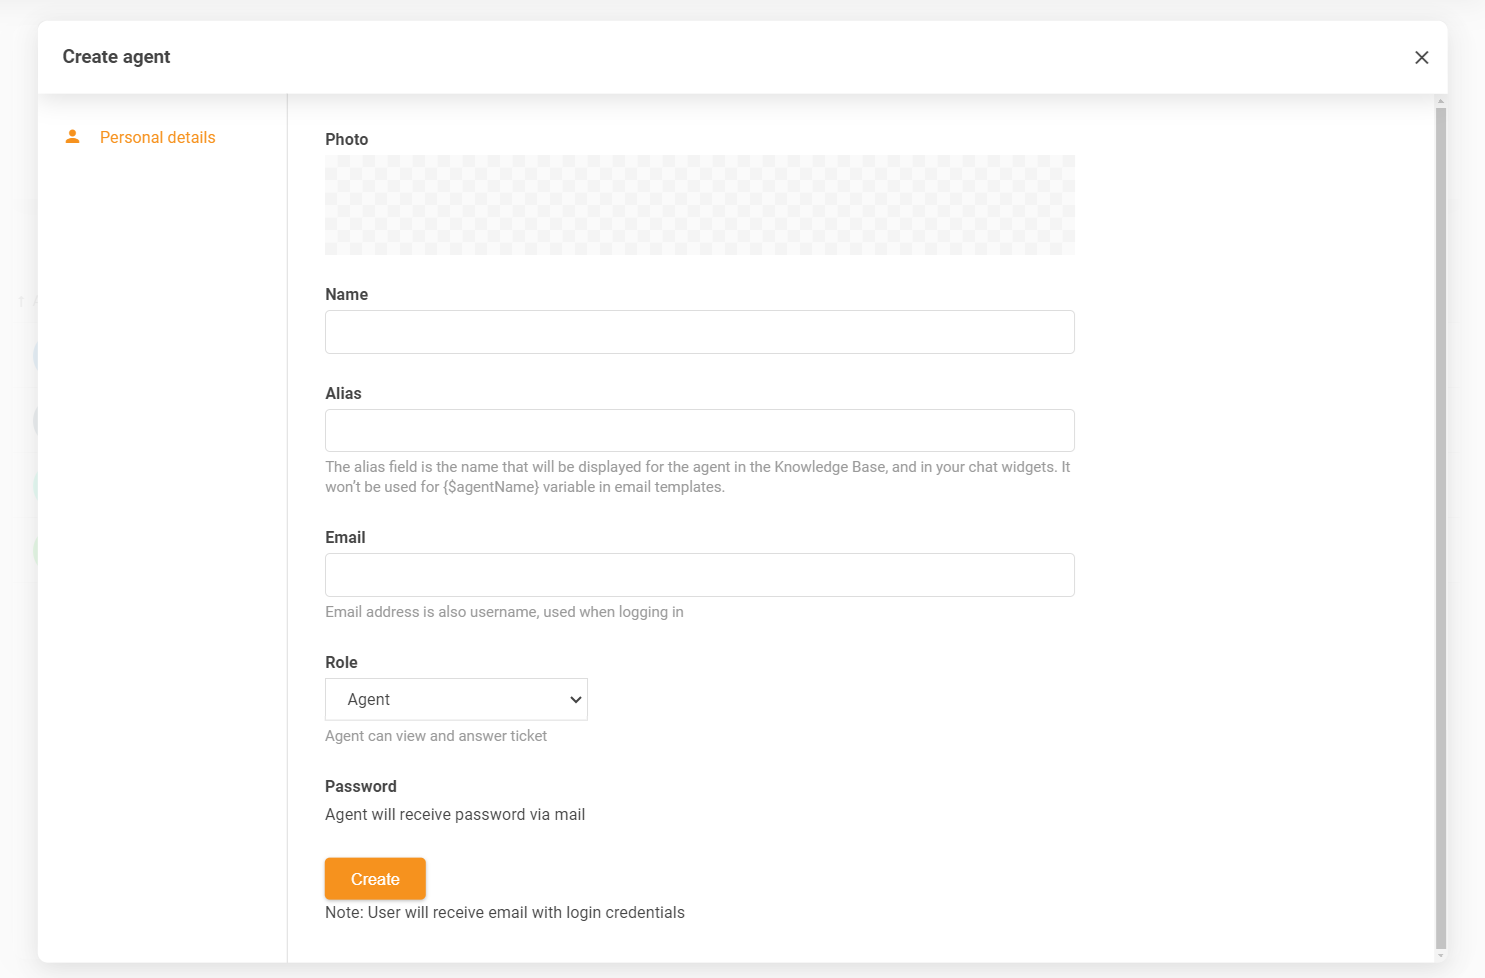This screenshot has height=978, width=1485.
Task: Click the Create button
Action: pos(374,878)
